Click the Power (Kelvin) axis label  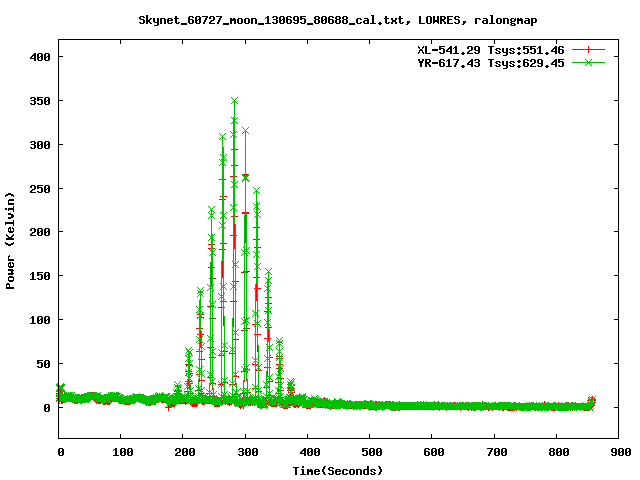[10, 241]
